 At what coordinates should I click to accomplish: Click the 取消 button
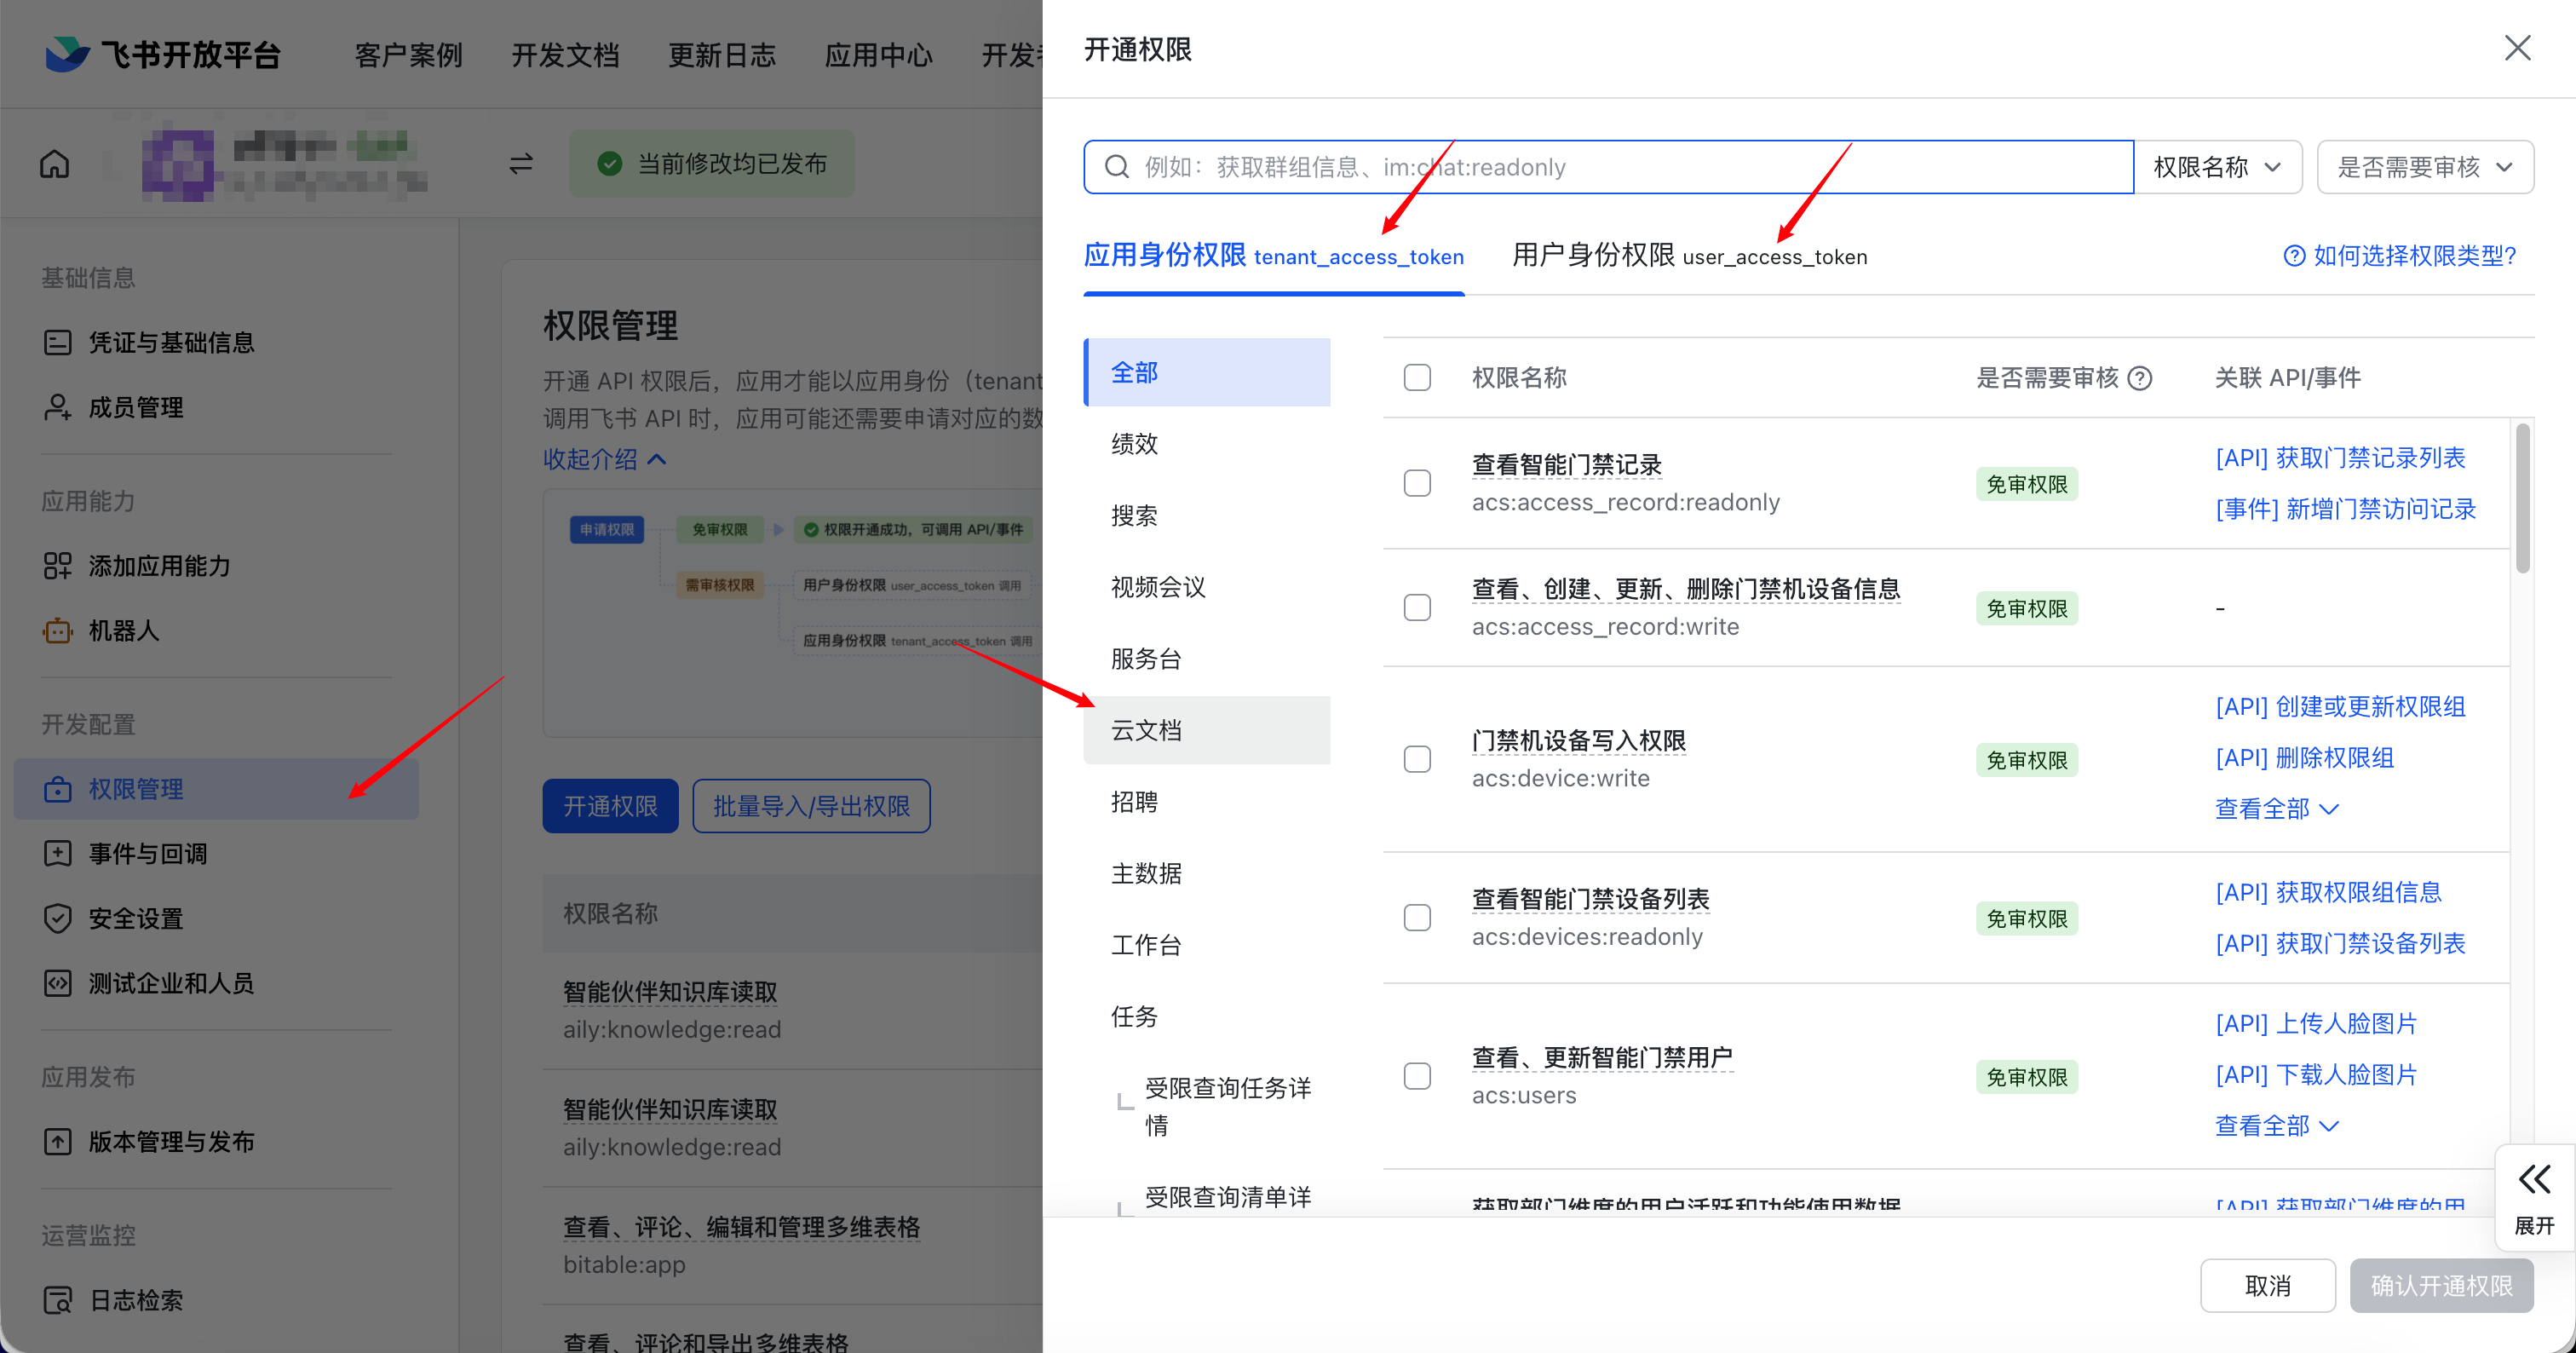point(2267,1285)
